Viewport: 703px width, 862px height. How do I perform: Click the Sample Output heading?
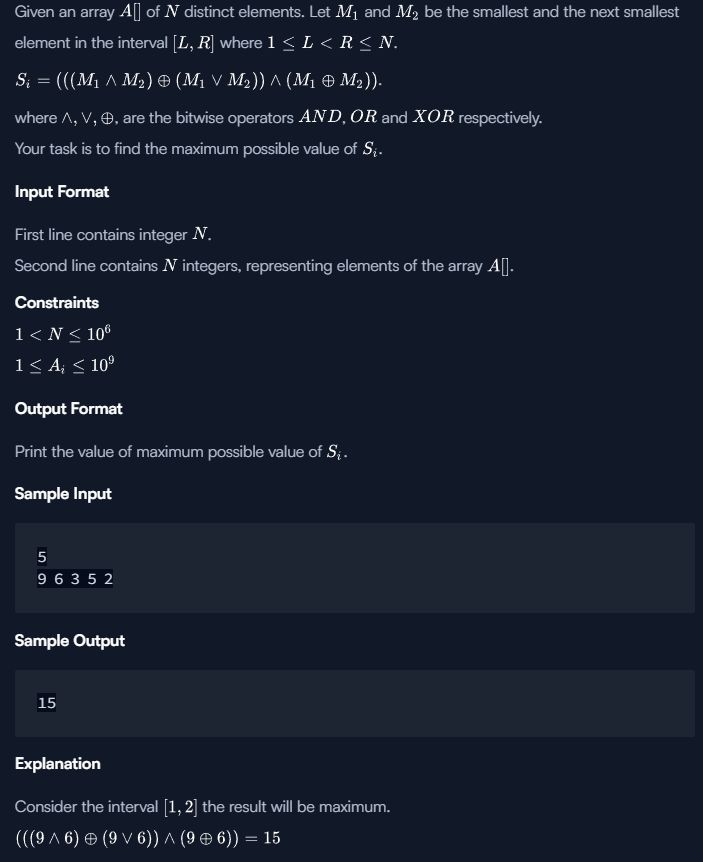(69, 641)
